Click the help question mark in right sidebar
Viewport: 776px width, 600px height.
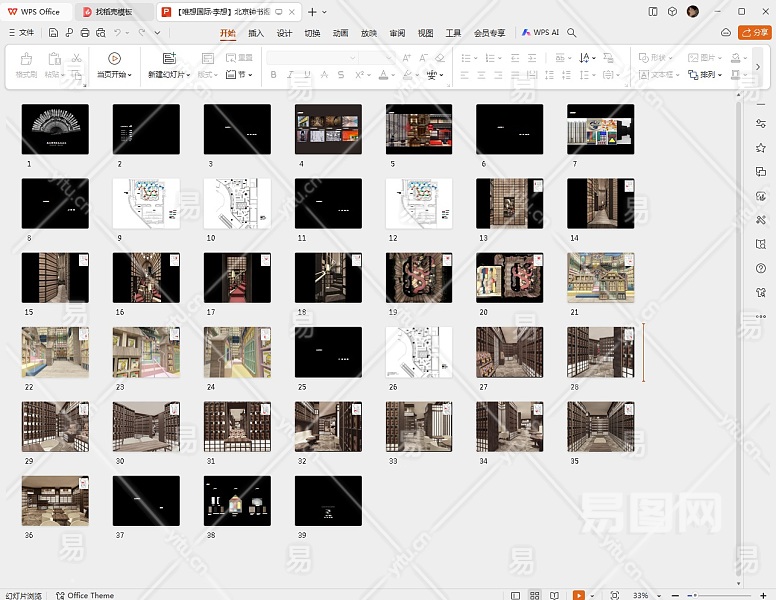(x=761, y=267)
